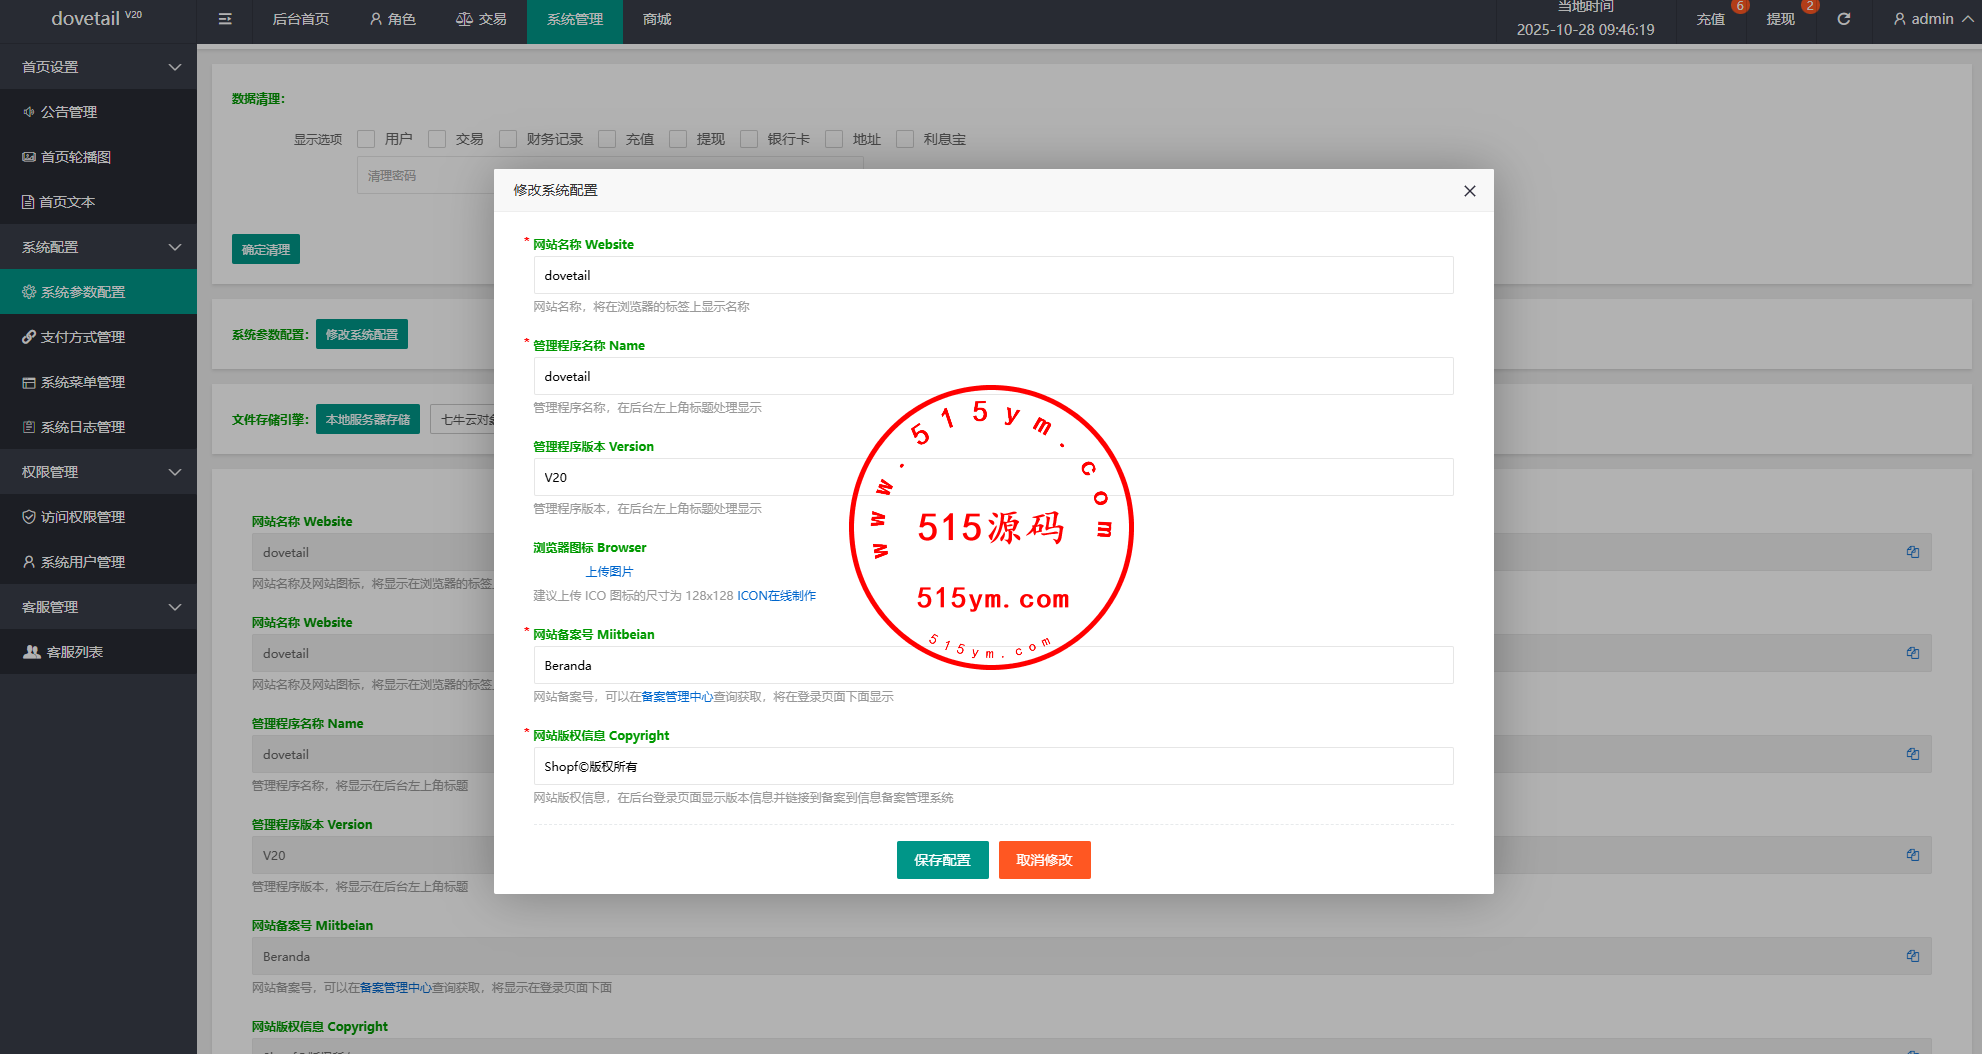The image size is (1982, 1054).
Task: Click the sidebar collapse hamburger icon
Action: click(225, 19)
